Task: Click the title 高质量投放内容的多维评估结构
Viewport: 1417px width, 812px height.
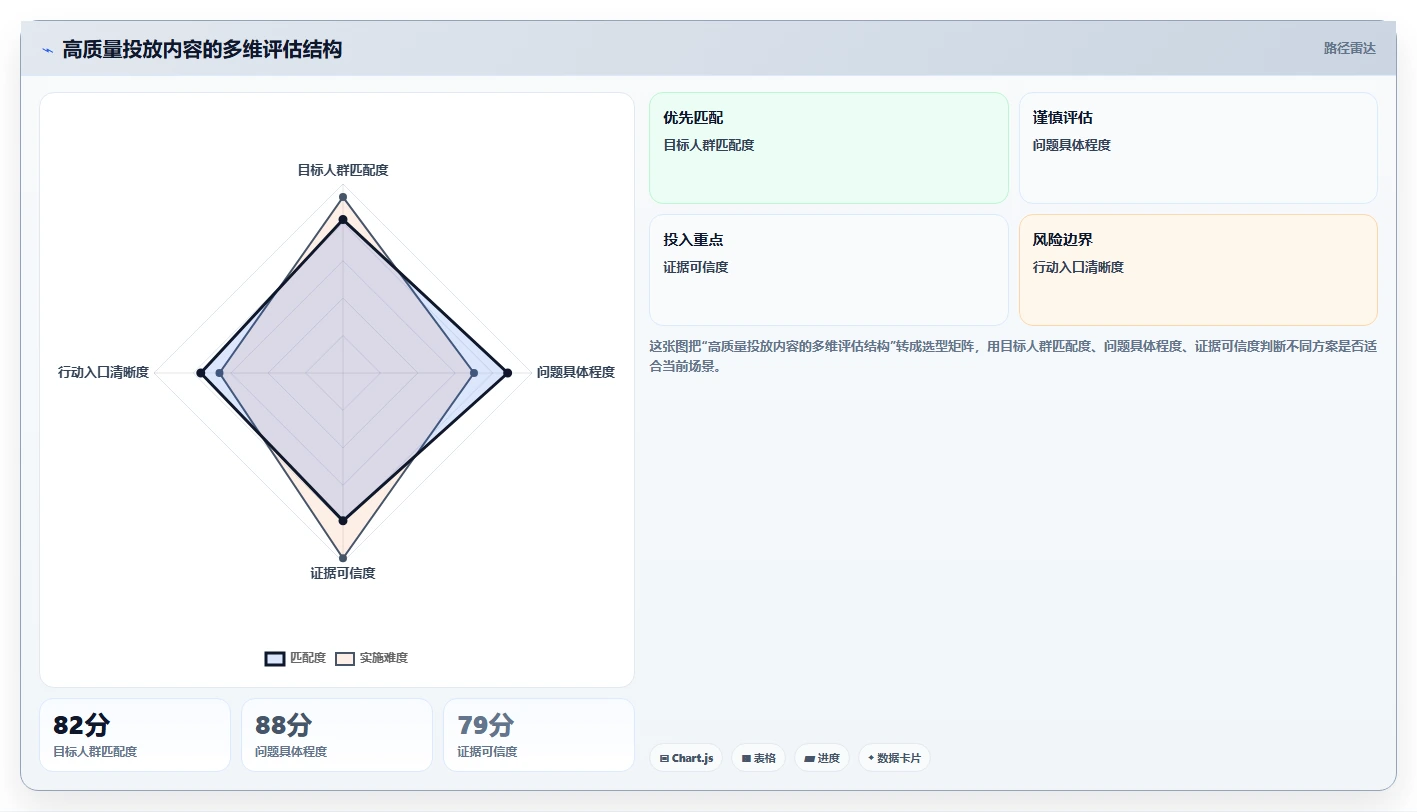Action: pos(202,49)
